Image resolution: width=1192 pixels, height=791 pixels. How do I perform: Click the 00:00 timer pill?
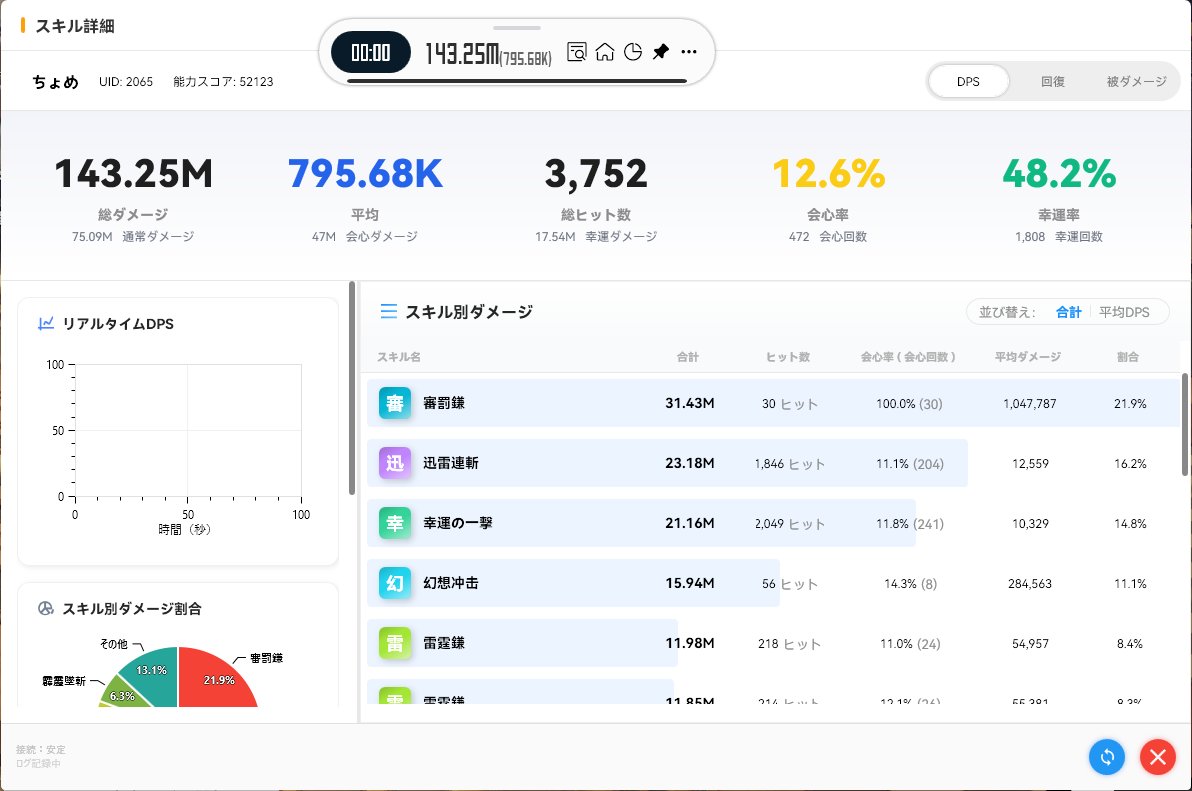371,52
